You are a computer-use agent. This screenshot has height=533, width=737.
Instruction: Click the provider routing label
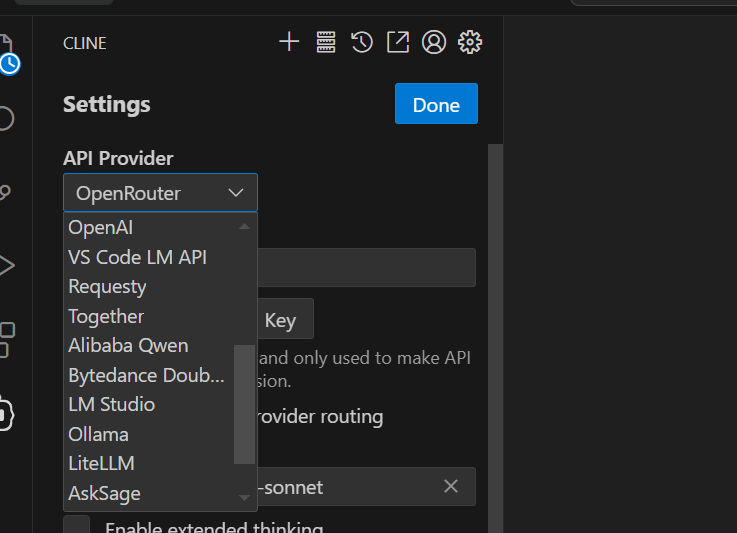[321, 417]
